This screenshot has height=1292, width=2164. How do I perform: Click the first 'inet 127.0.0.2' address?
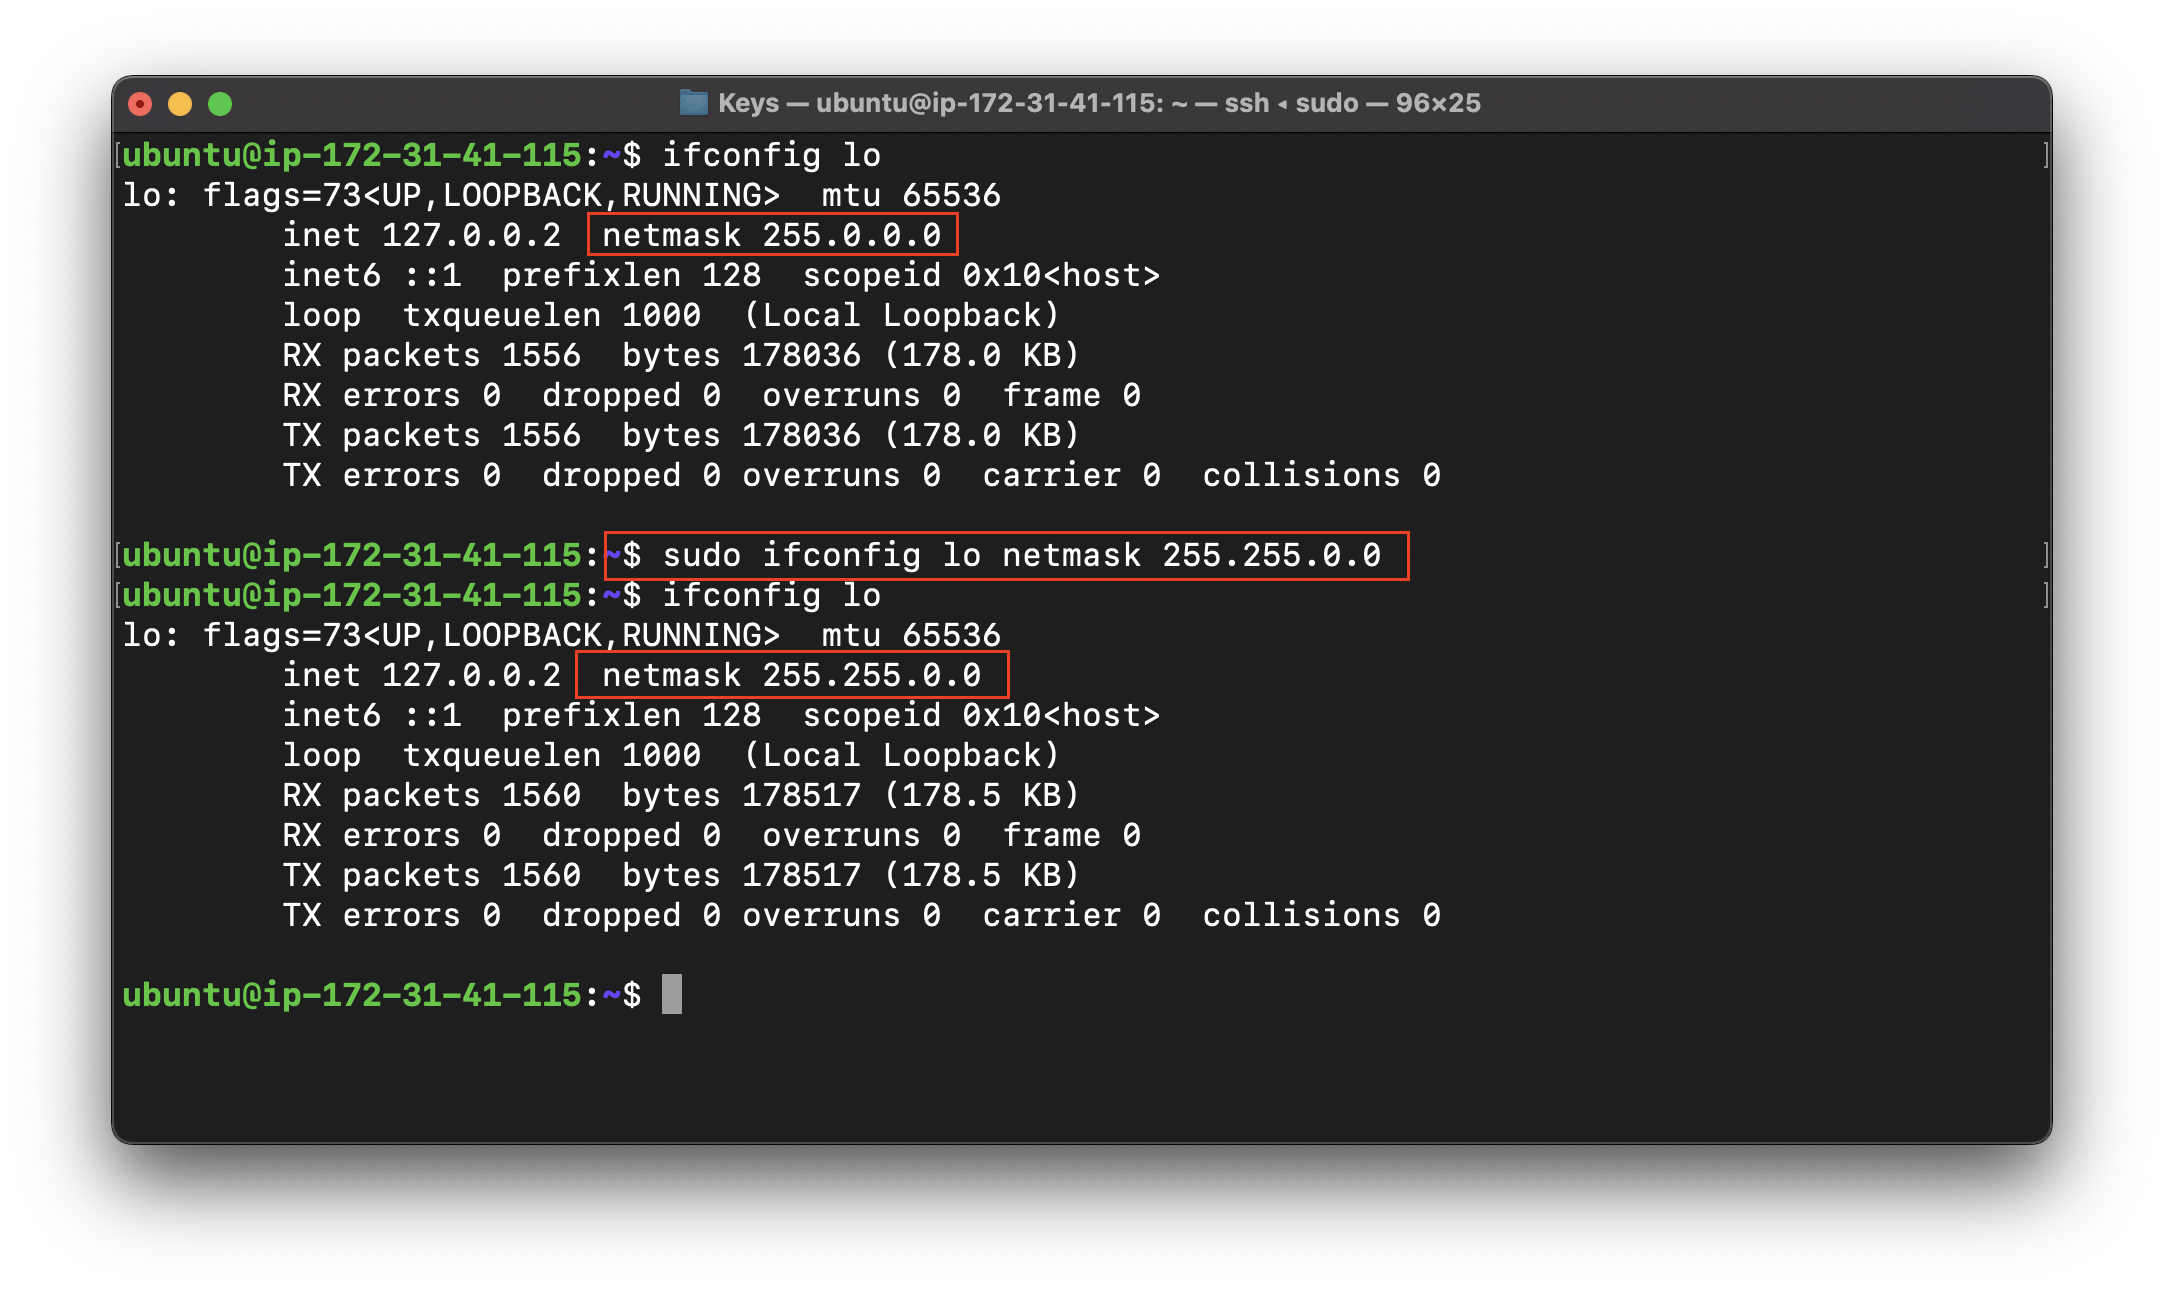tap(421, 235)
